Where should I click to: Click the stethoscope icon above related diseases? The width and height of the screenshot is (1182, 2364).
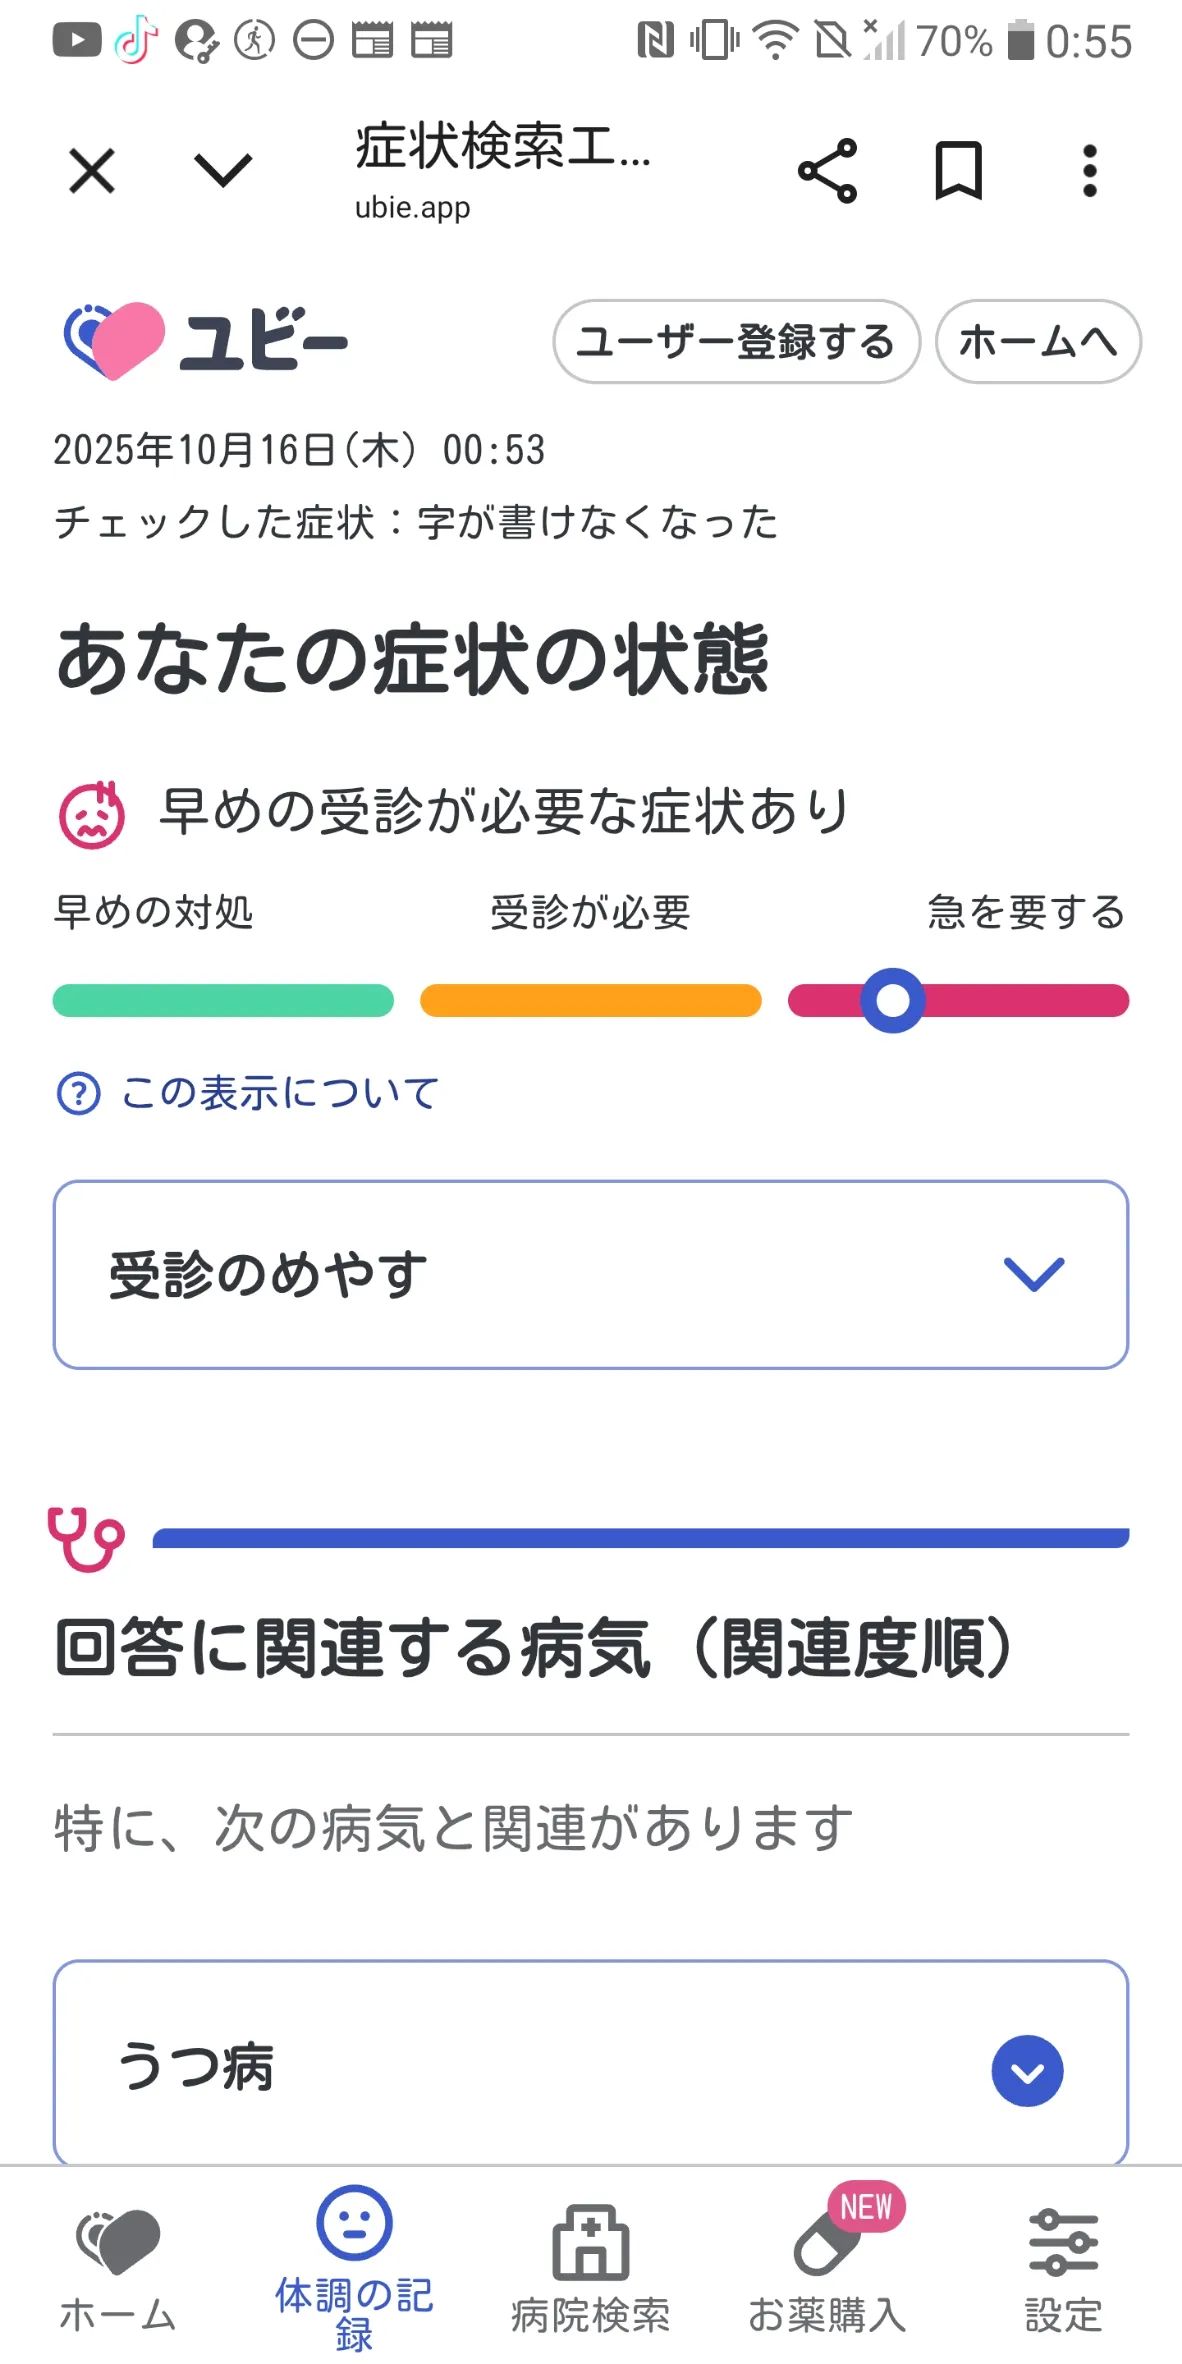click(x=86, y=1538)
